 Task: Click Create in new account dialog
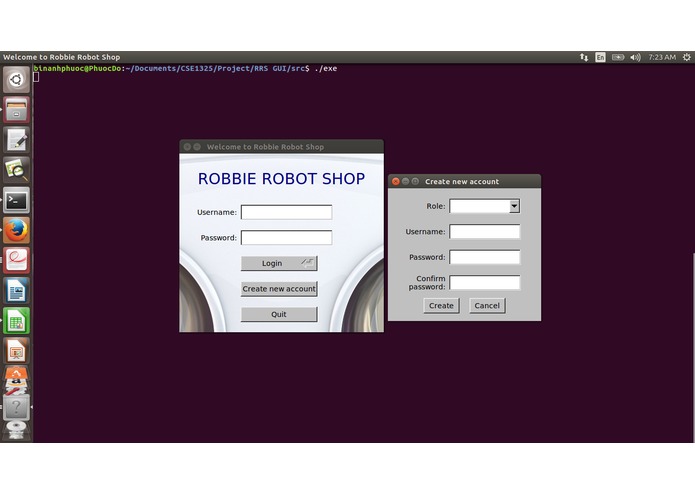point(441,306)
